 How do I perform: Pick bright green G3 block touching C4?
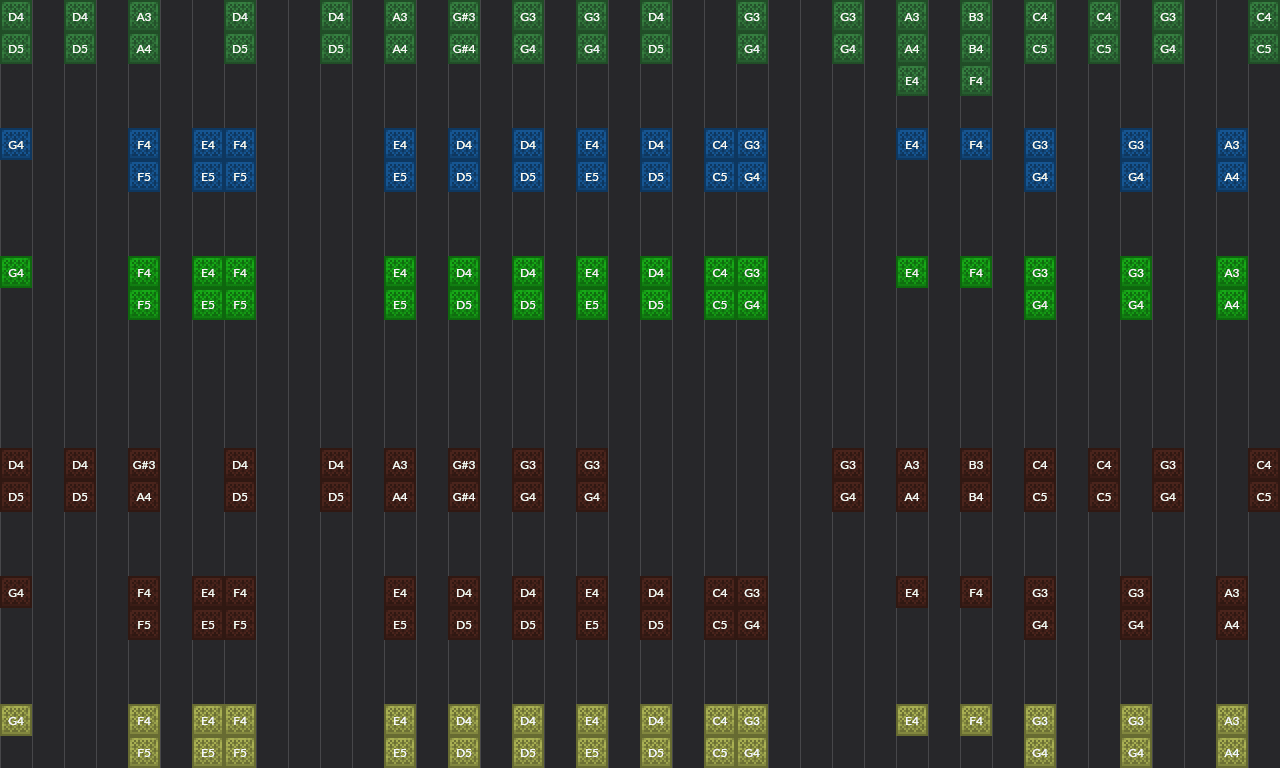[x=752, y=272]
